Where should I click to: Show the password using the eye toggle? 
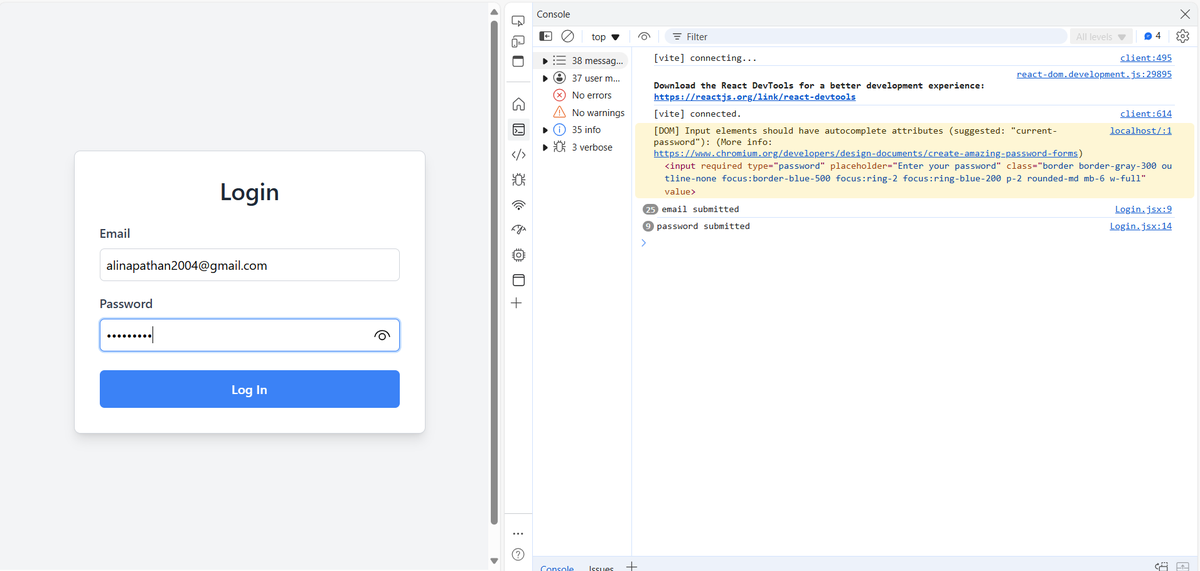point(381,336)
